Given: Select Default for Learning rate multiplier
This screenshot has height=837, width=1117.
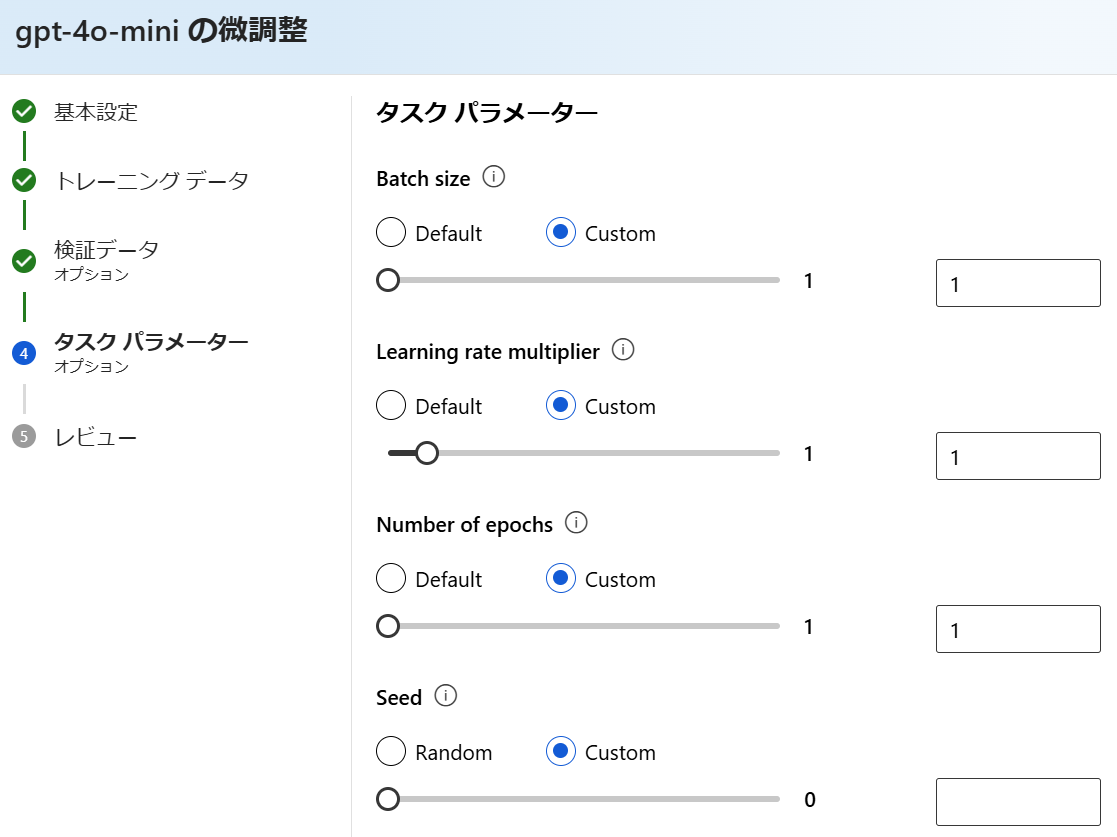Looking at the screenshot, I should point(391,406).
